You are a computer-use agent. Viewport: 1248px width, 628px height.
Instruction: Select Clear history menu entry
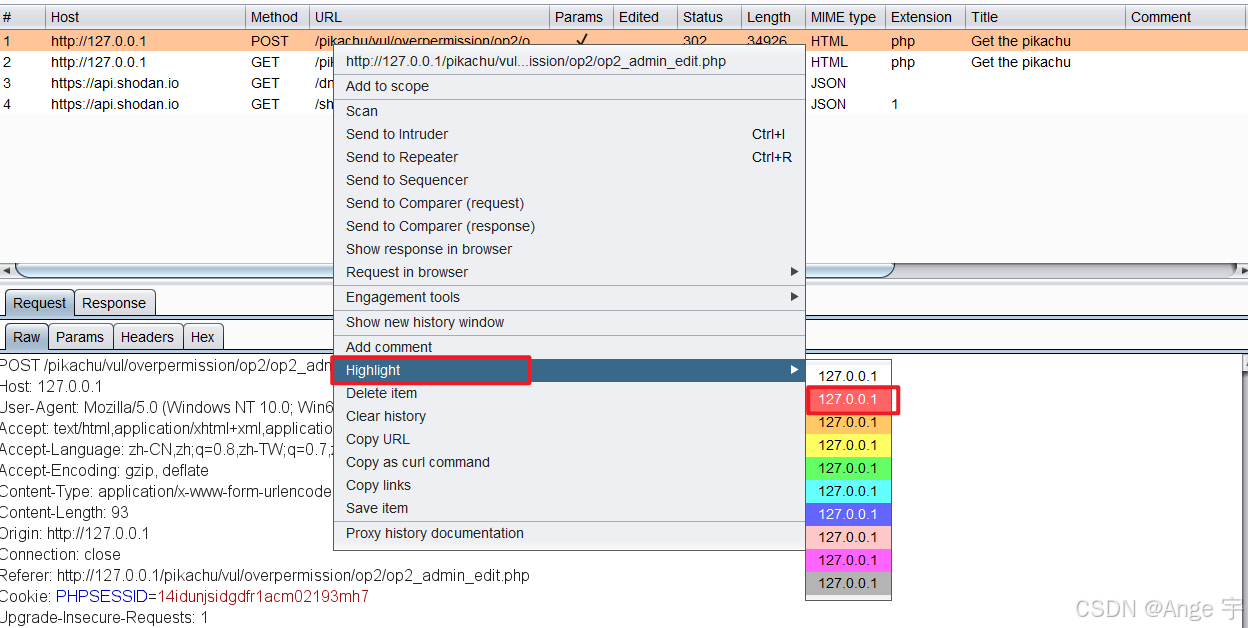569,416
